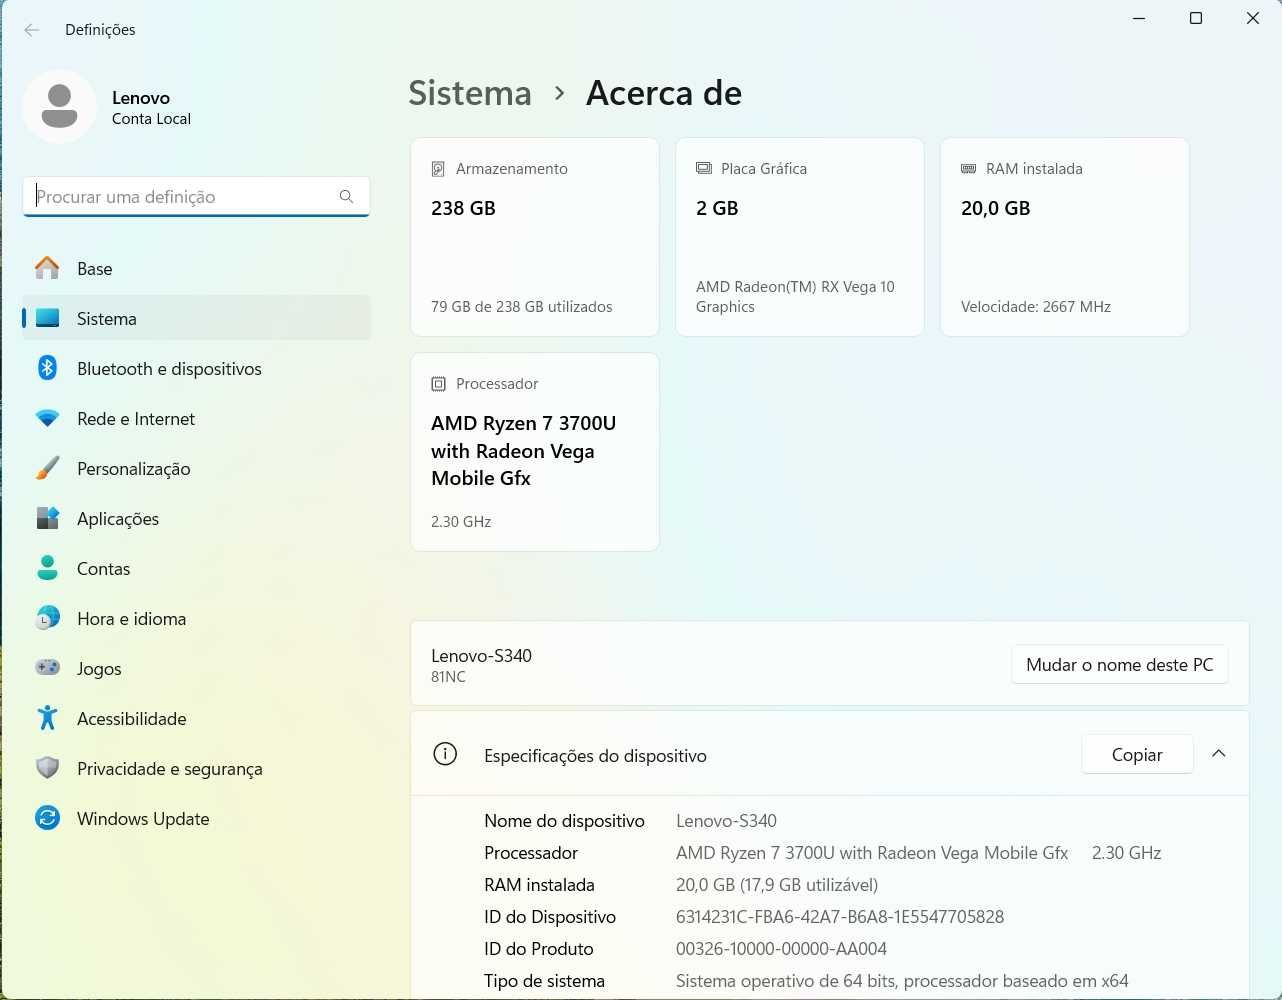Click the product ID 00326-10000-00000-AA004
Viewport: 1282px width, 1000px height.
tap(781, 949)
